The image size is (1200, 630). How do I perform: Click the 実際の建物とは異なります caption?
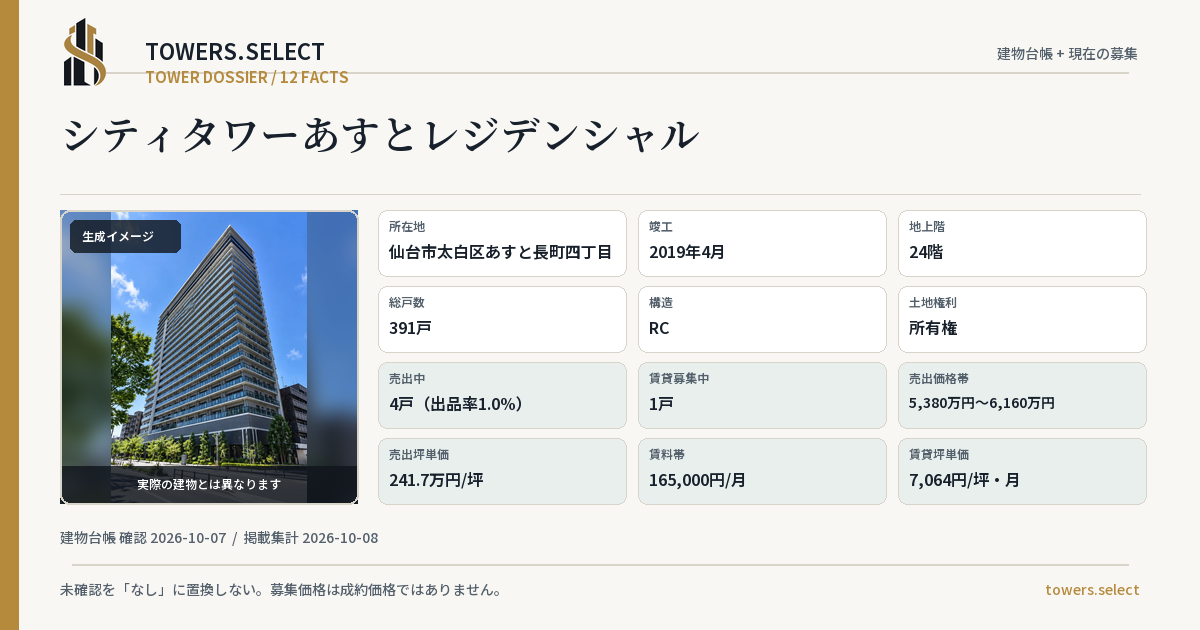click(209, 484)
